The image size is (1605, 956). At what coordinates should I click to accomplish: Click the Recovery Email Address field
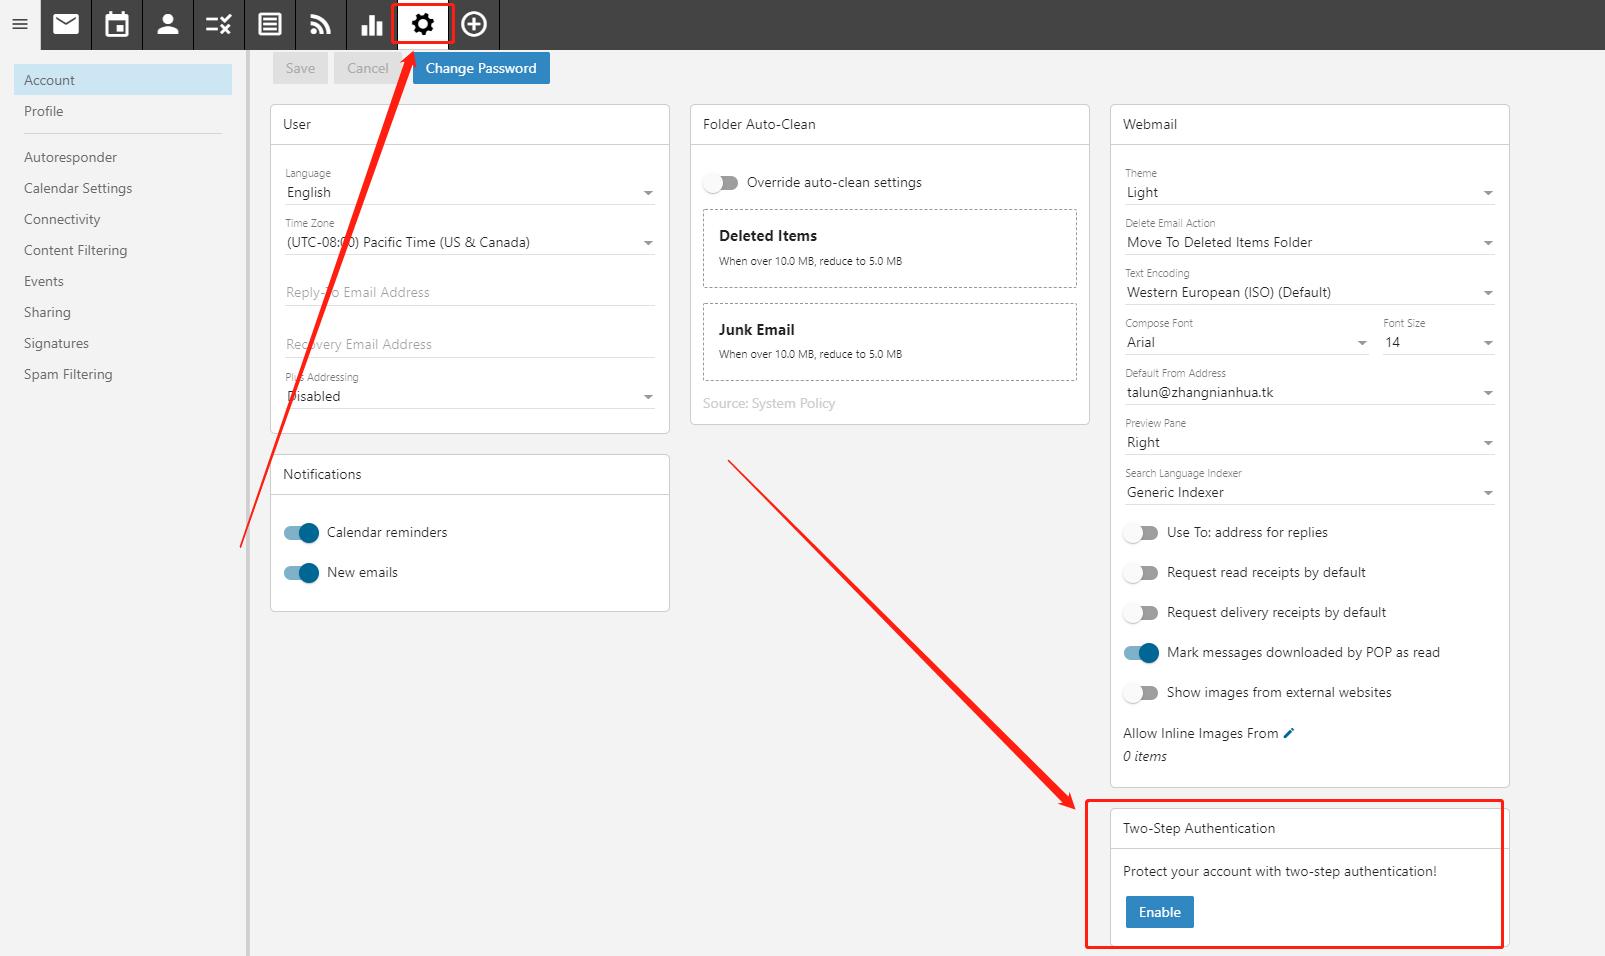click(469, 344)
